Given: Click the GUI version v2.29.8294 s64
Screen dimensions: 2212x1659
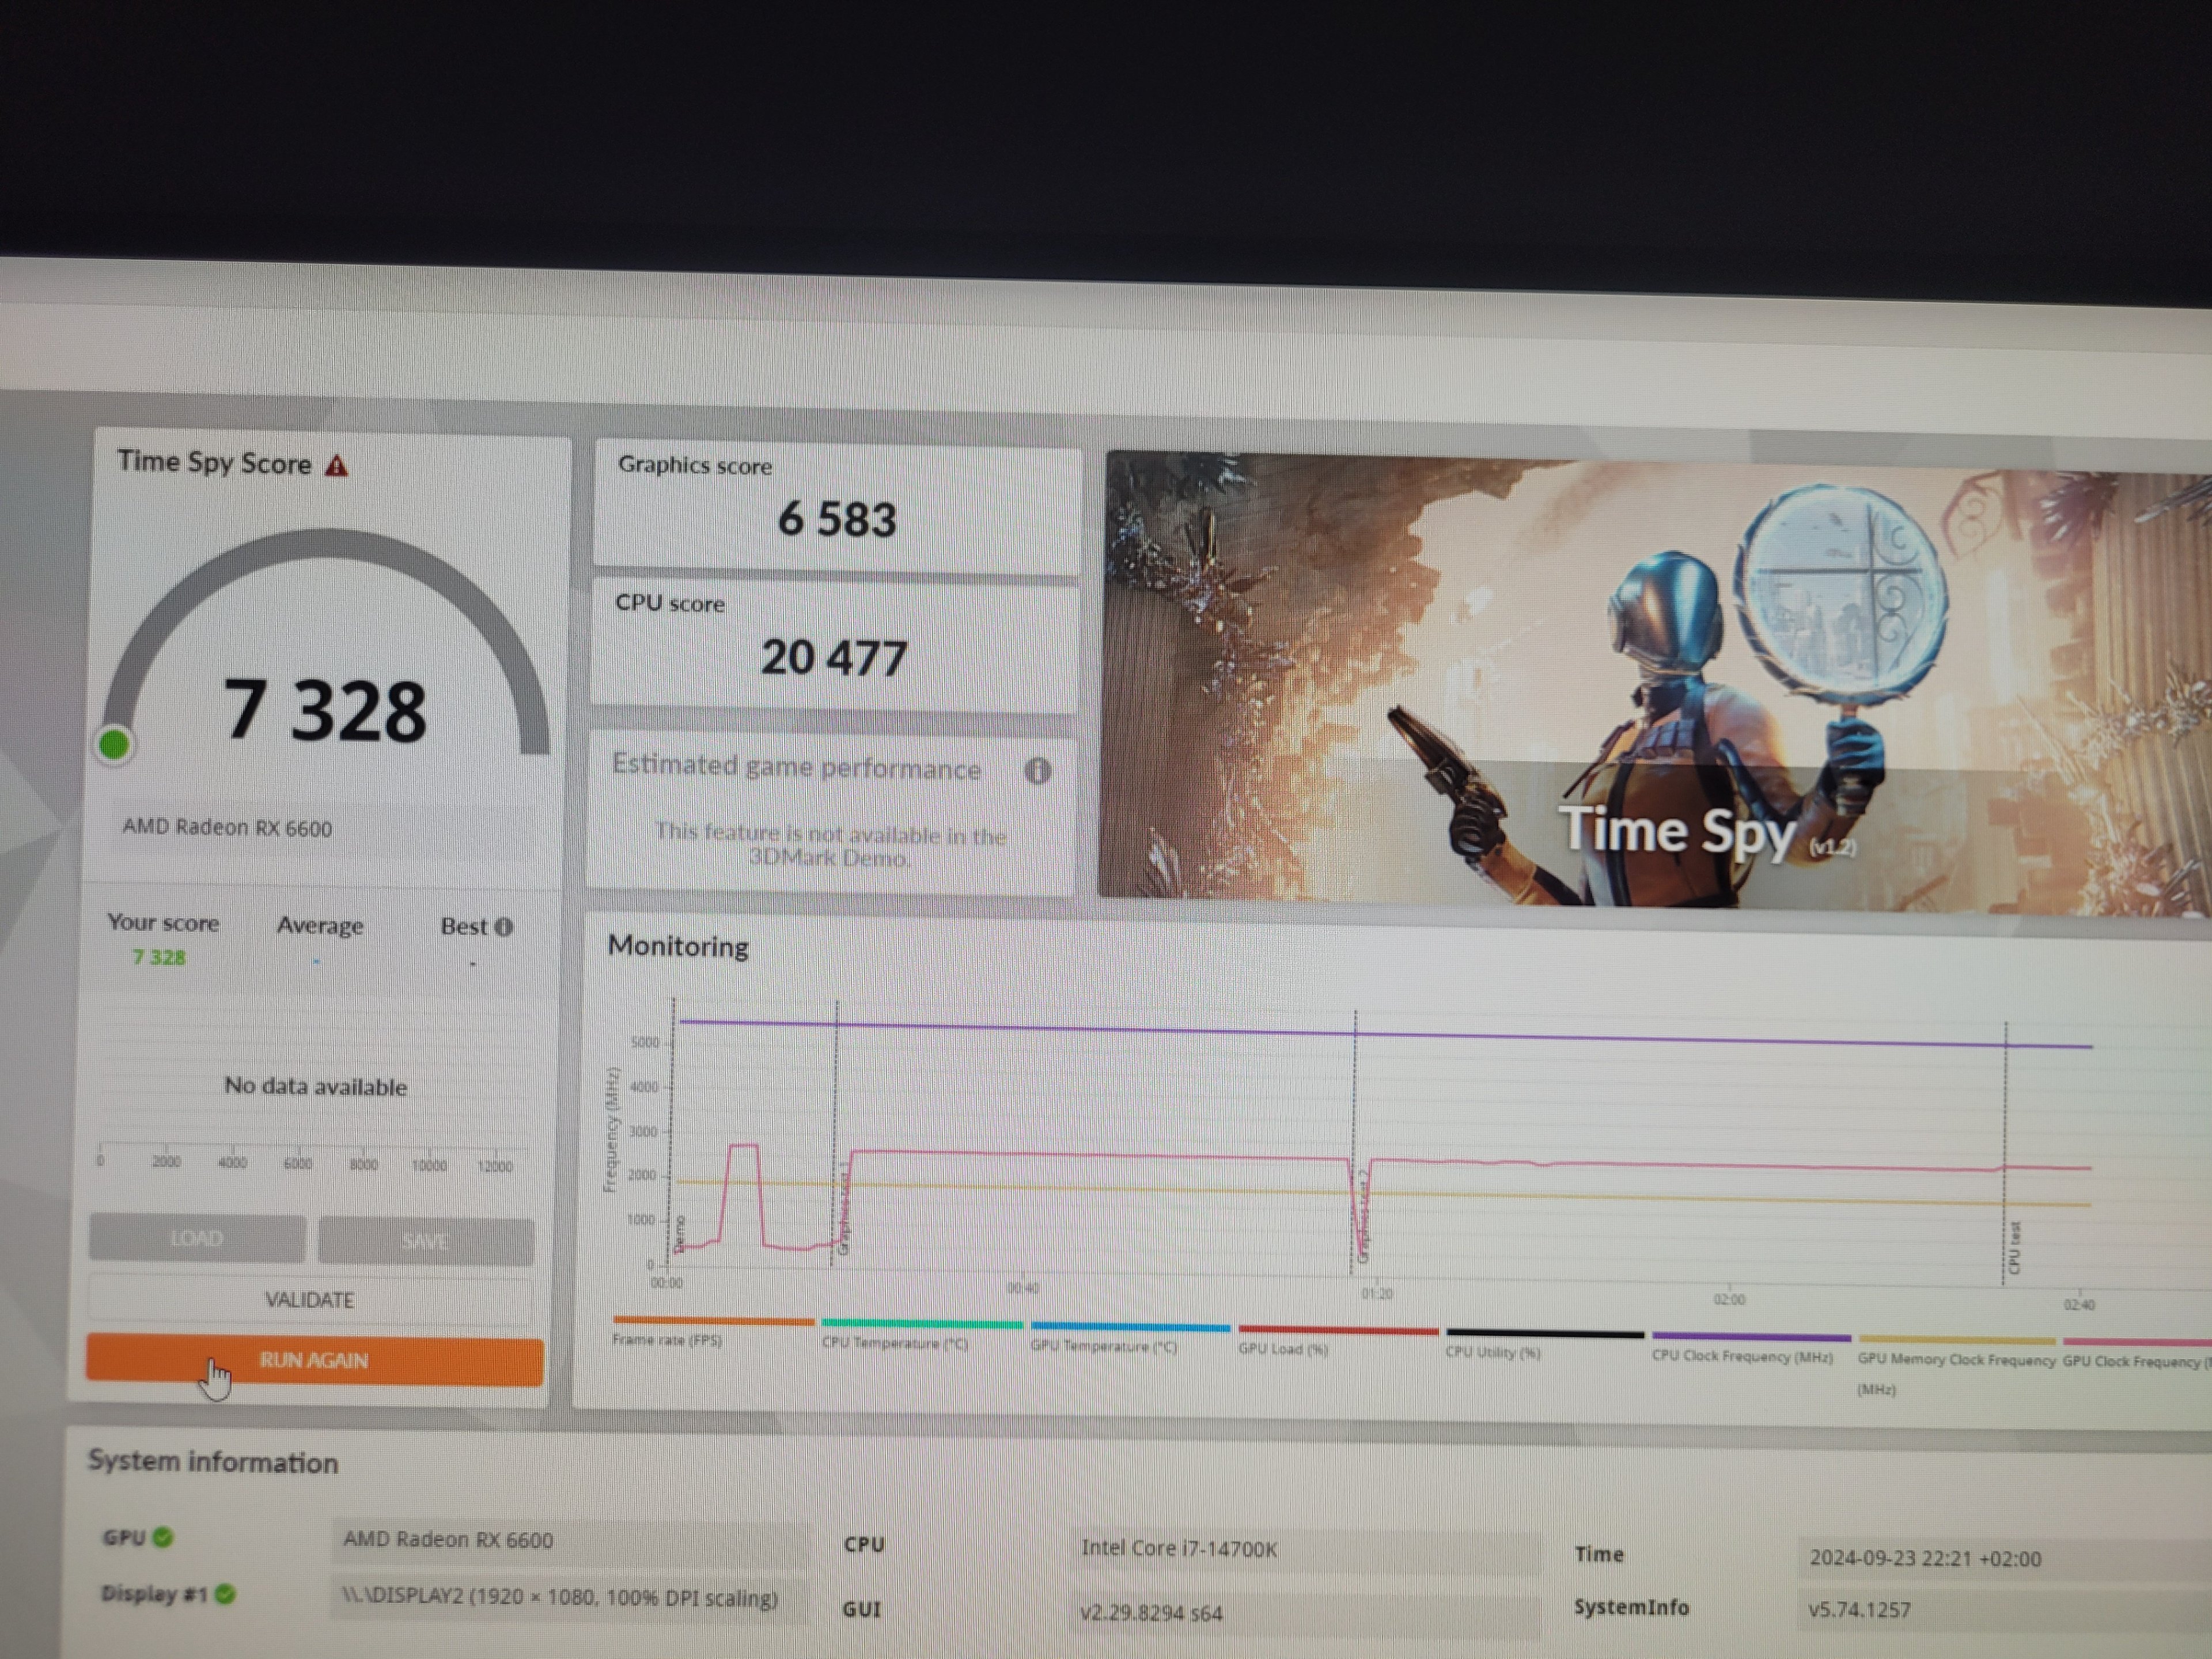Looking at the screenshot, I should 1151,1613.
